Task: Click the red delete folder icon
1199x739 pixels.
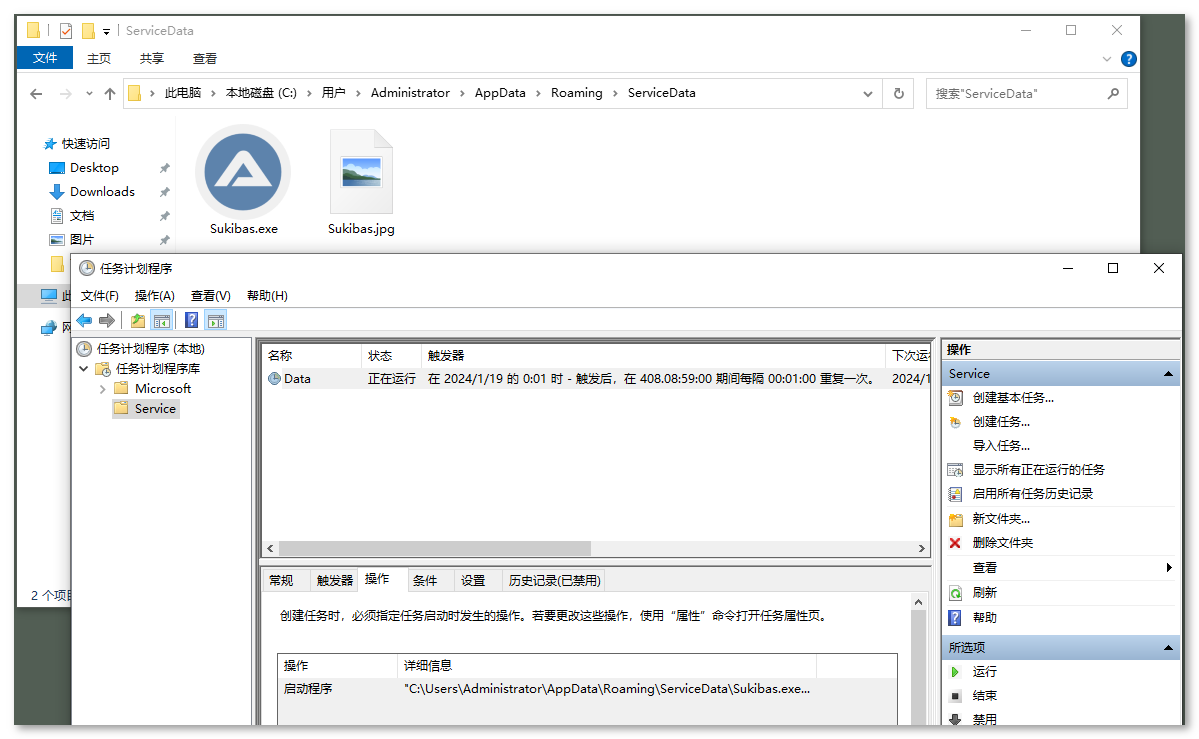Action: click(x=955, y=543)
